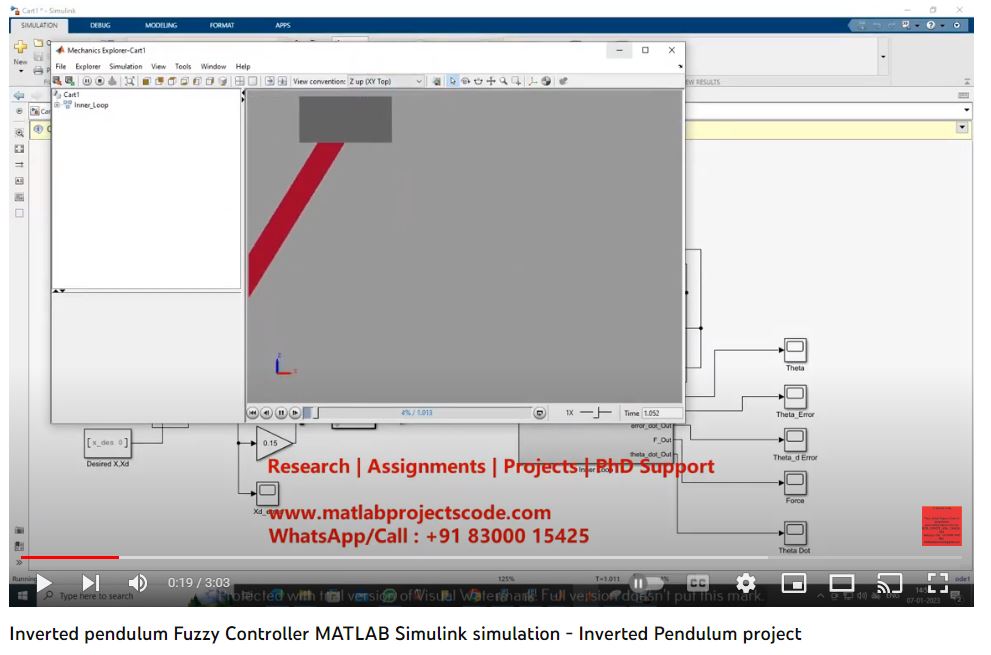Open the Simulation menu in Mechanics Explorer

pyautogui.click(x=126, y=66)
